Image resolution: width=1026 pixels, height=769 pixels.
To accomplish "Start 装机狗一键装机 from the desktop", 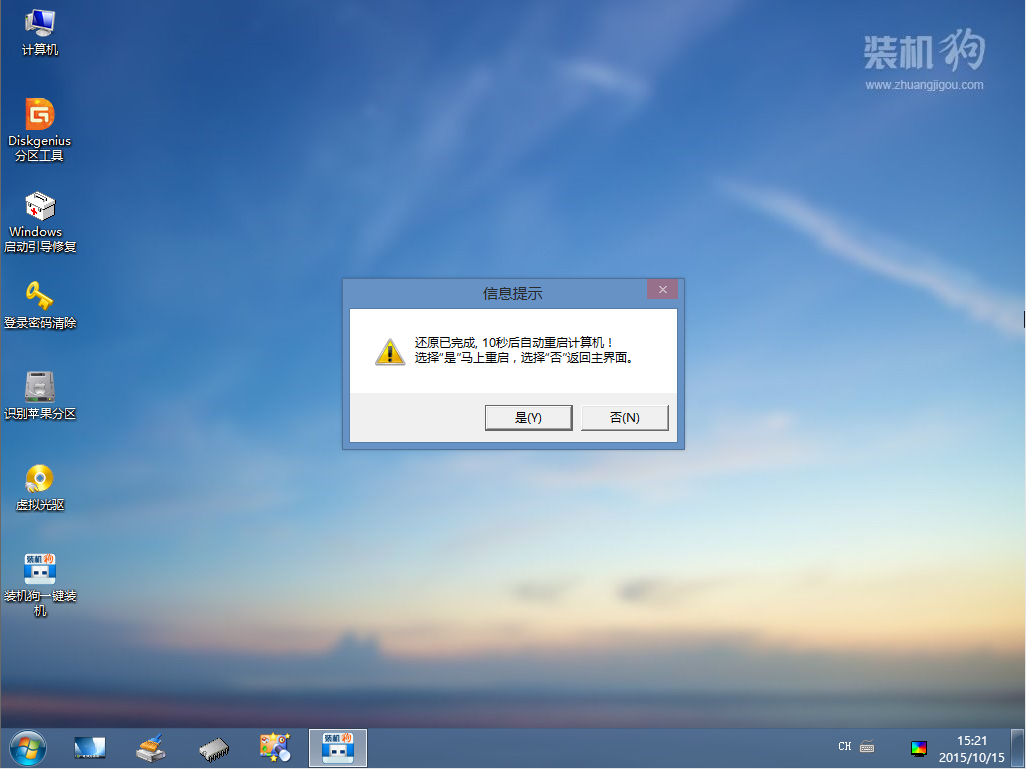I will [38, 568].
